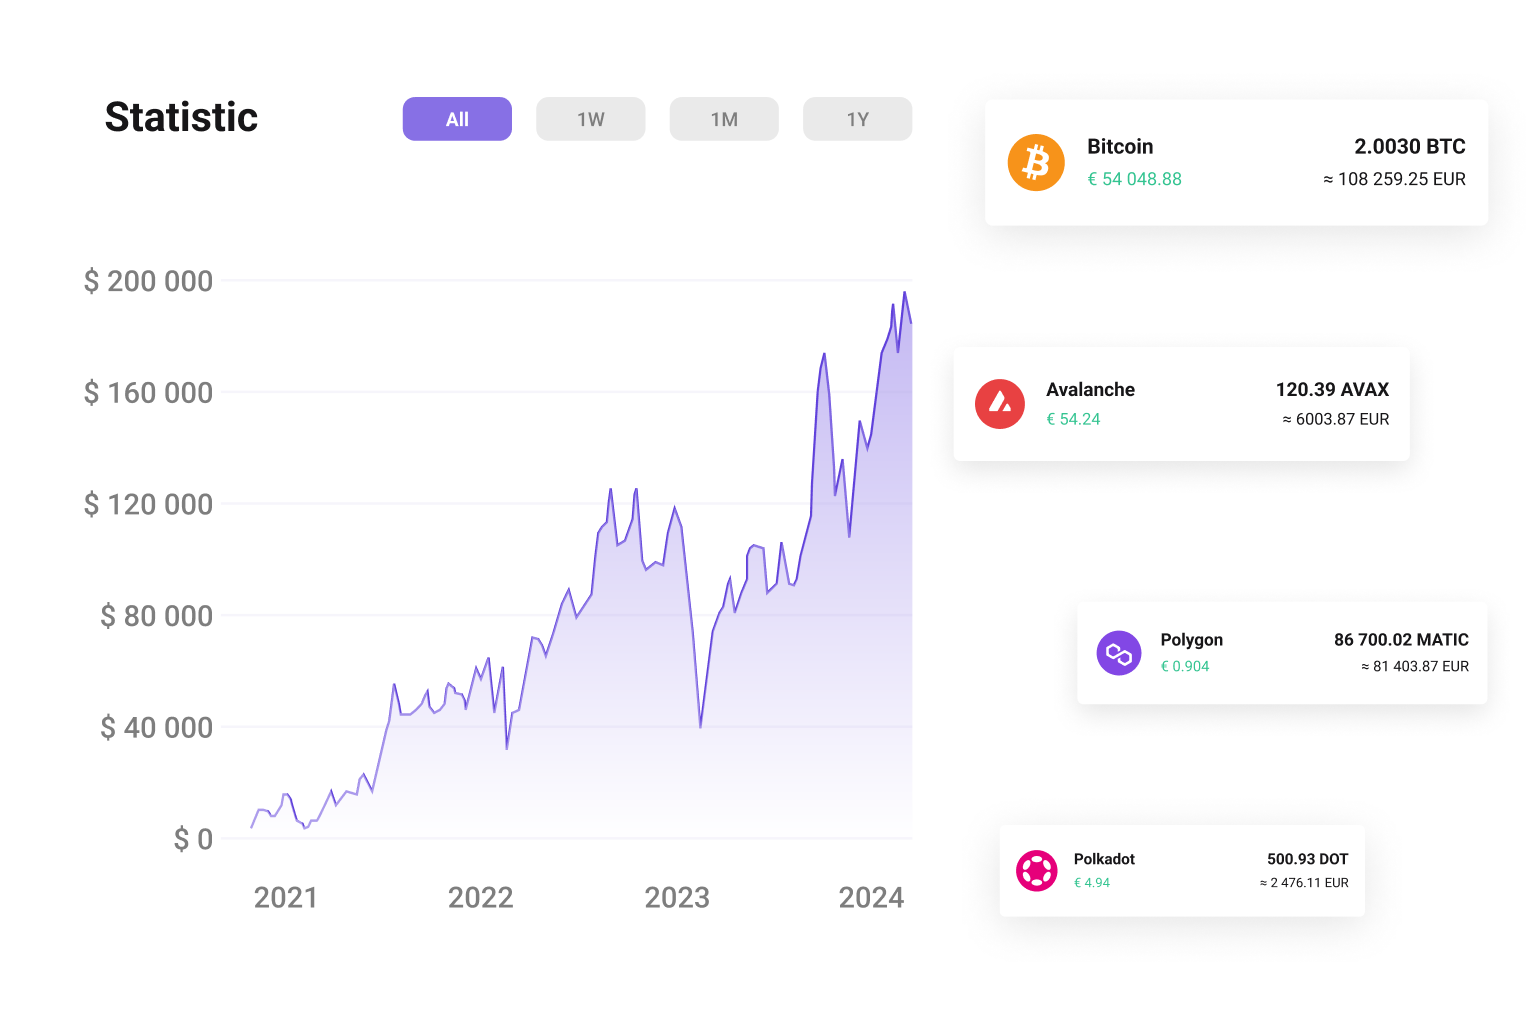Click the Bitcoin logo icon
This screenshot has width=1535, height=1024.
[x=1036, y=161]
